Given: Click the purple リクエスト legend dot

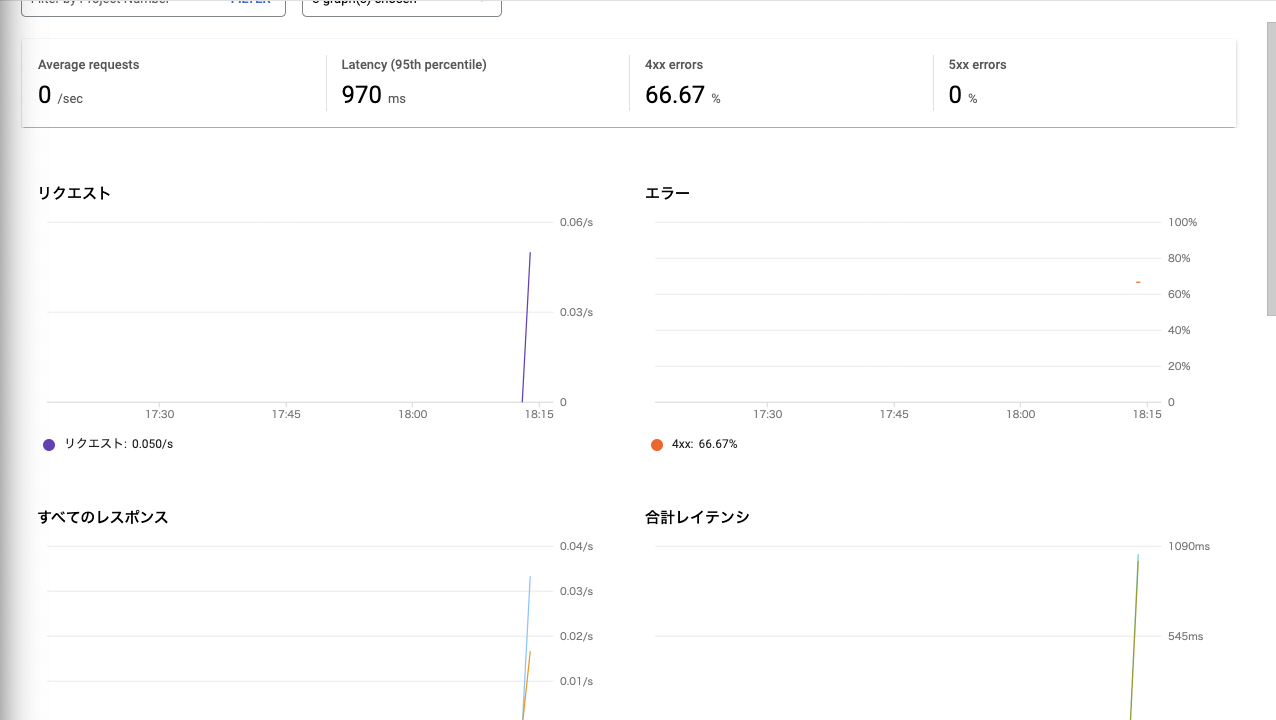Looking at the screenshot, I should [49, 444].
